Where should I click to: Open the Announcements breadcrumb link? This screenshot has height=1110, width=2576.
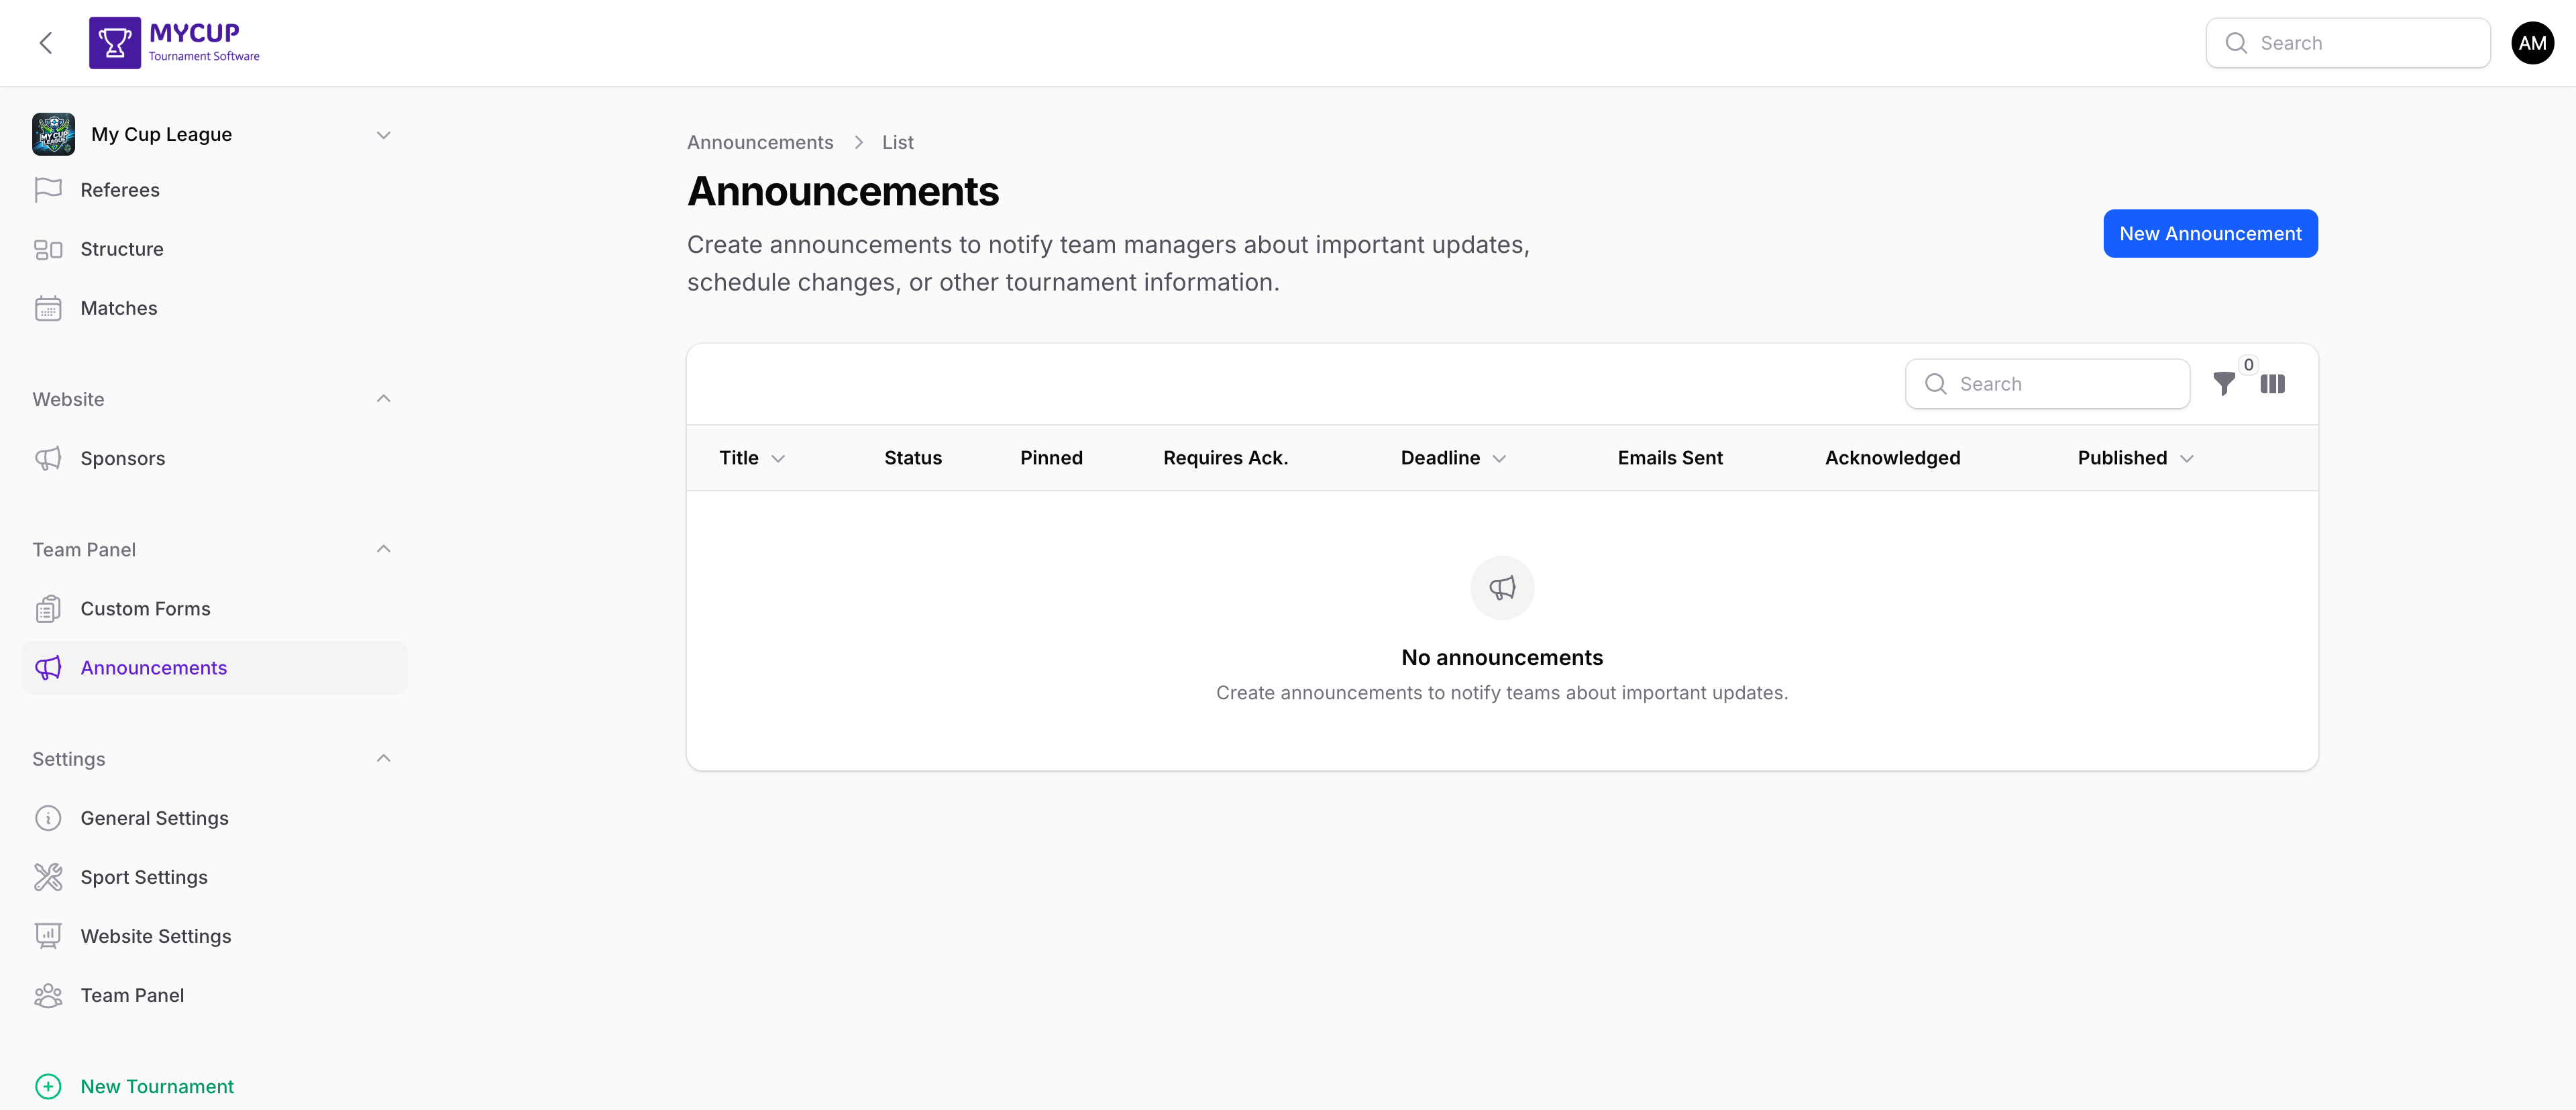click(760, 142)
